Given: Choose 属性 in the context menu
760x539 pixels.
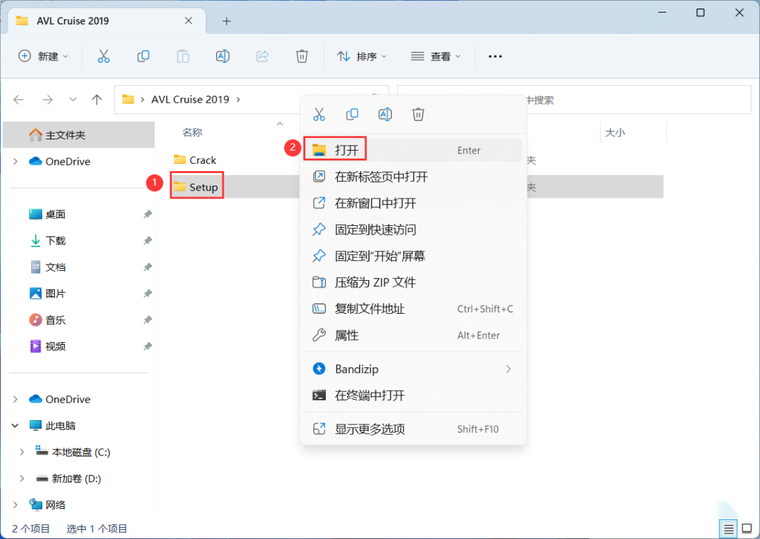Looking at the screenshot, I should tap(413, 335).
